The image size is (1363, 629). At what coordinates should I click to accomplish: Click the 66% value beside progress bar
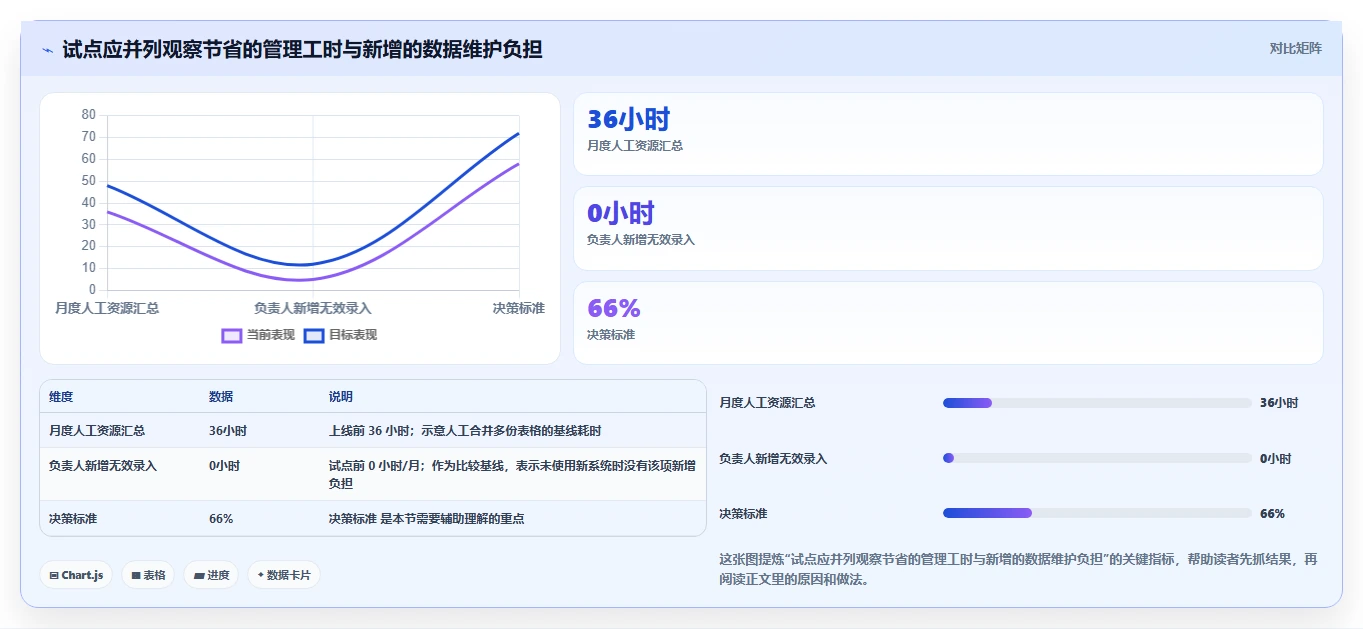[x=1272, y=513]
